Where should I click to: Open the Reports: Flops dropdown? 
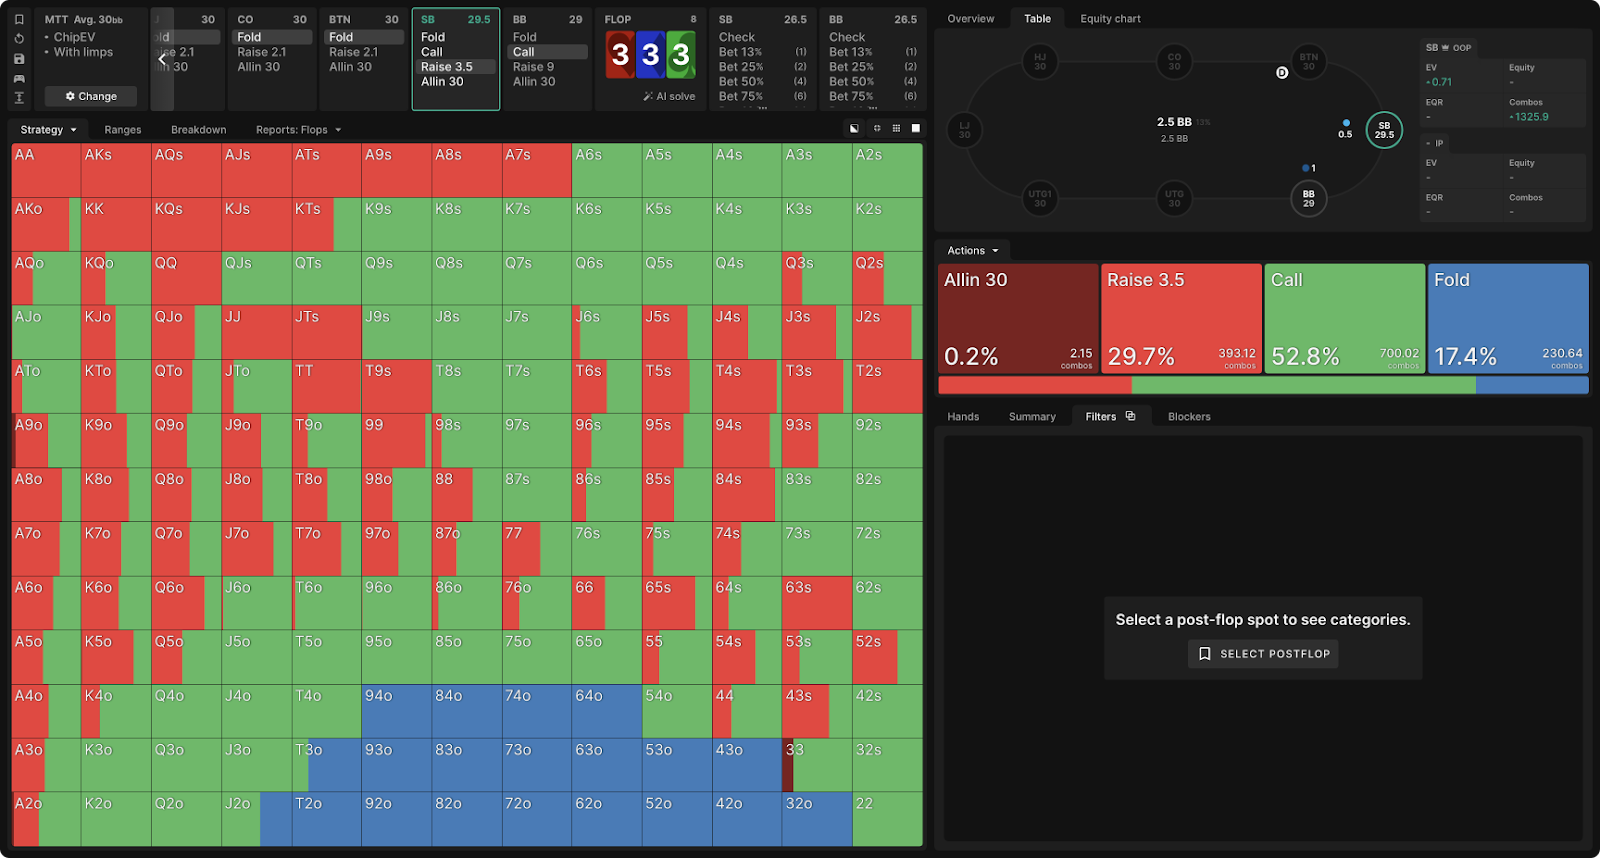pyautogui.click(x=298, y=130)
